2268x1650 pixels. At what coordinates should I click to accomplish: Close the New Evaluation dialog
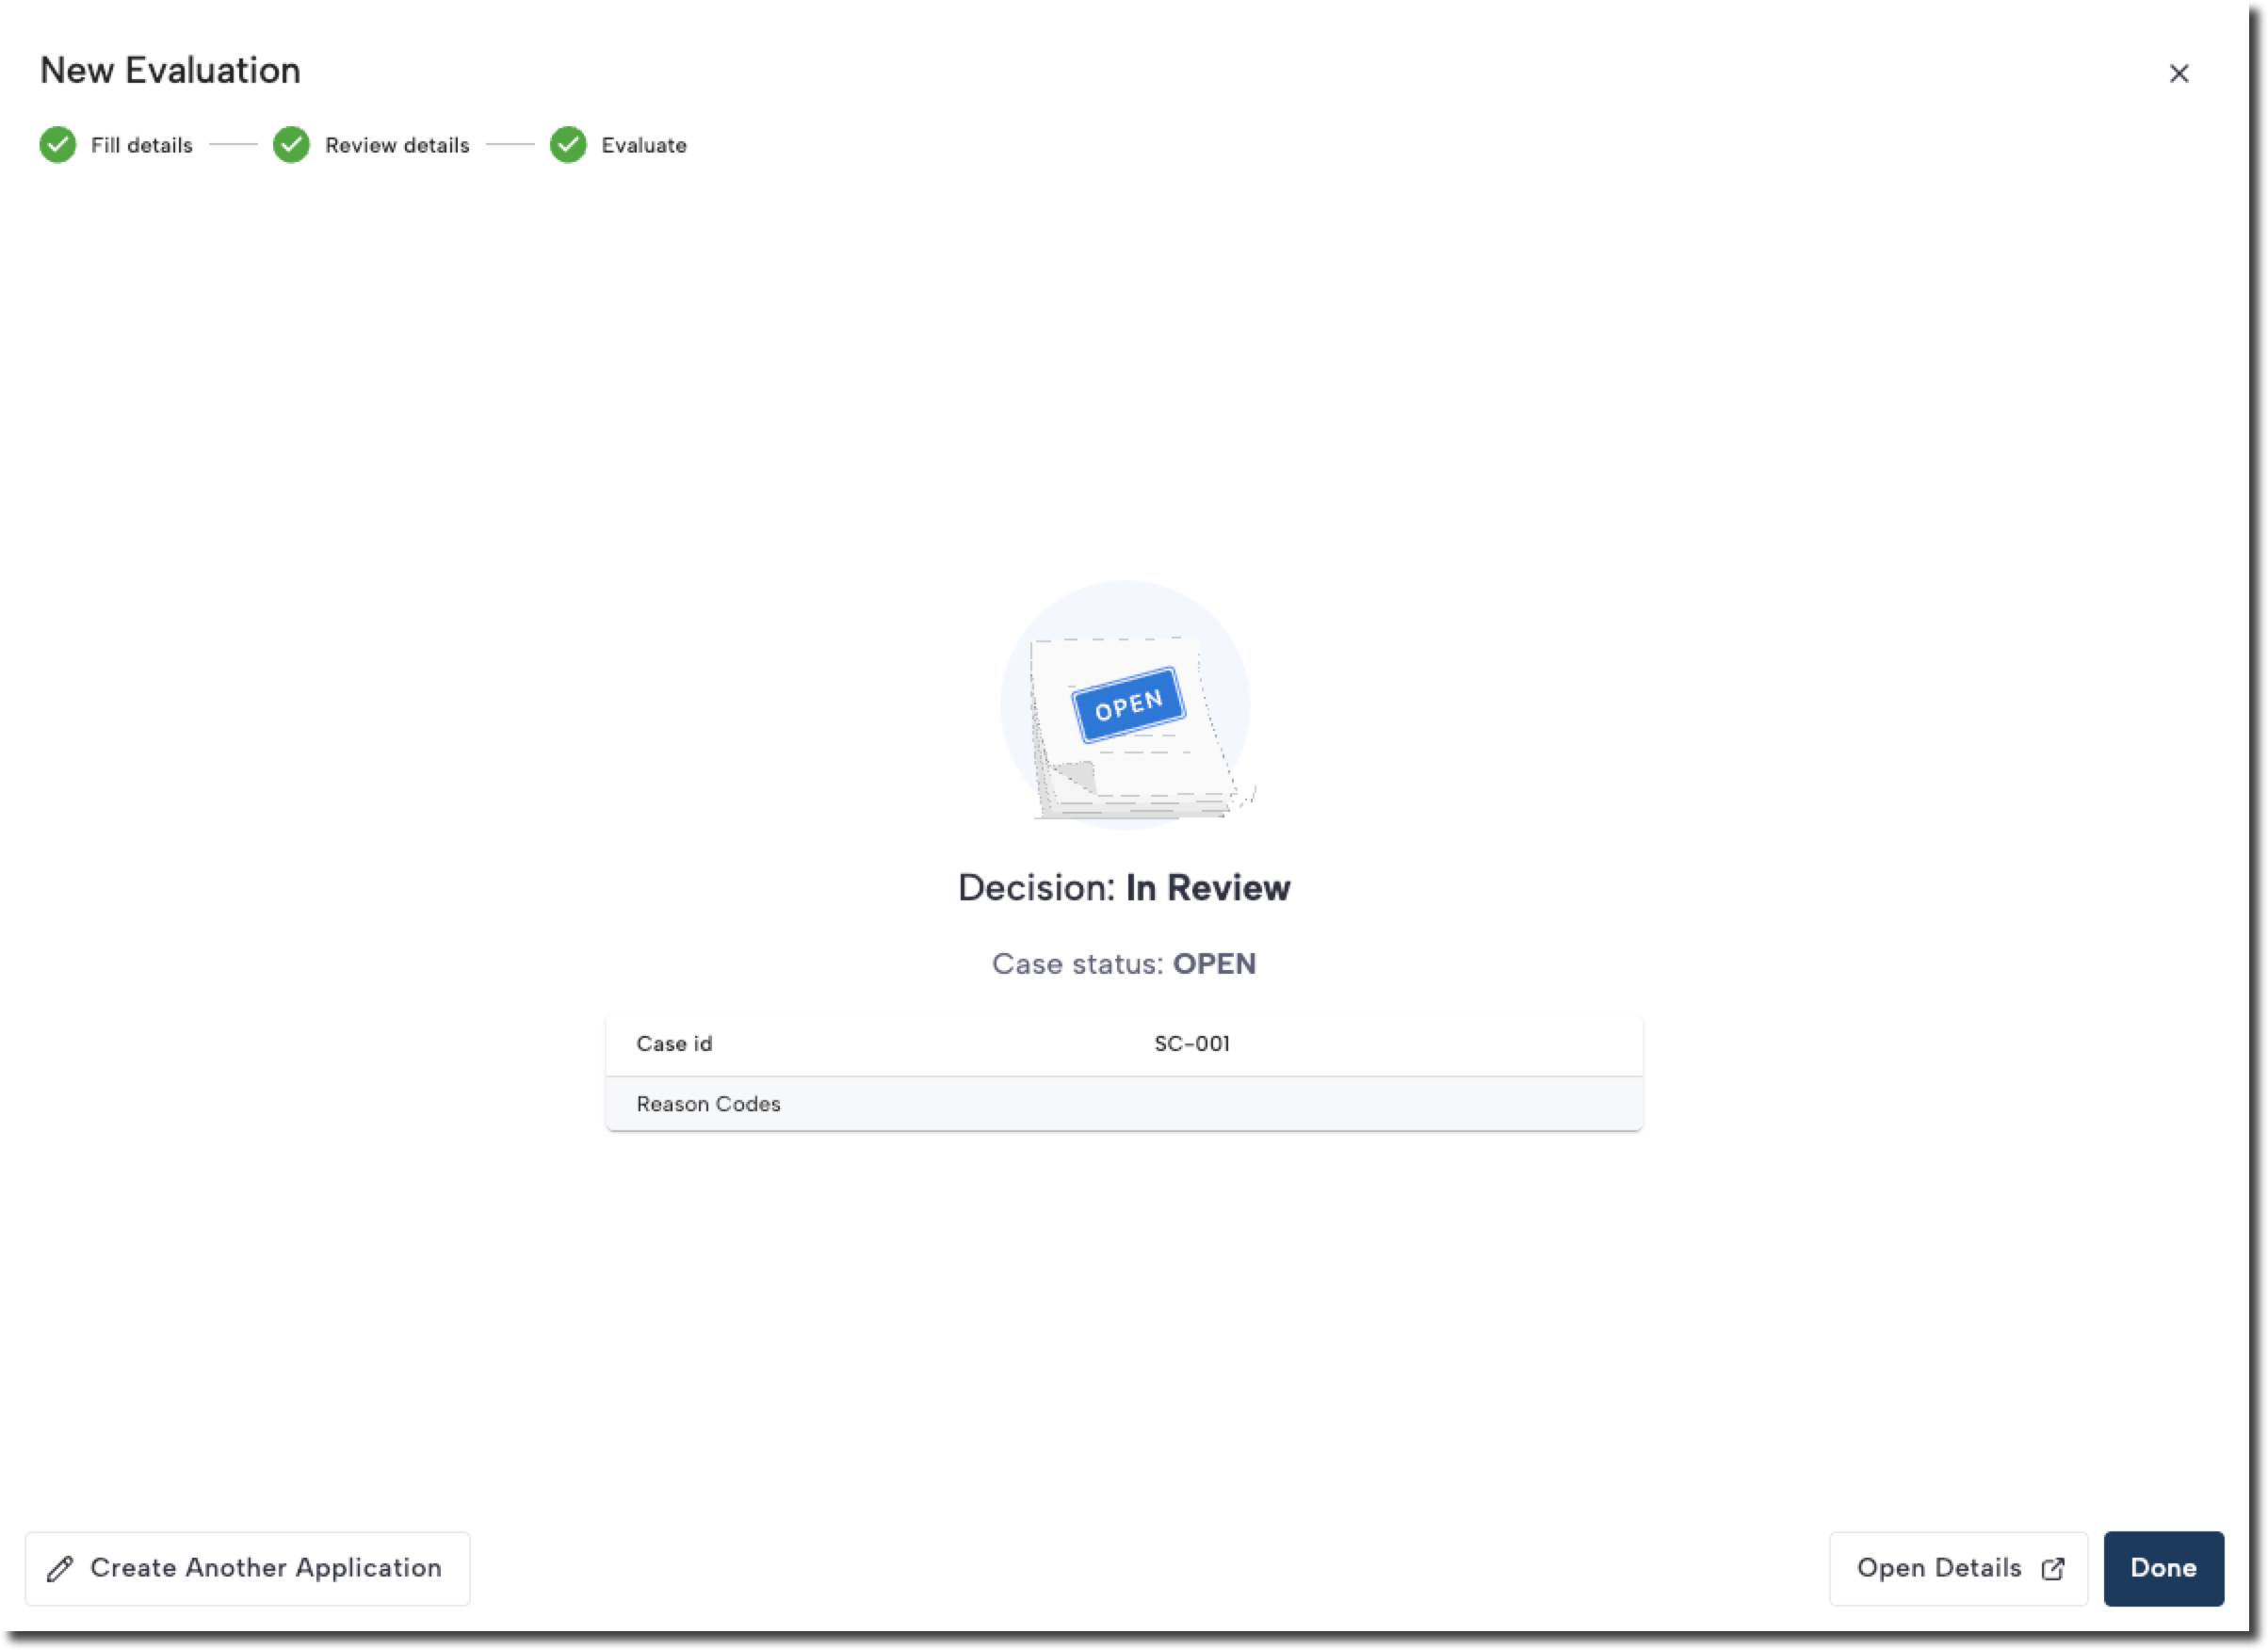pos(2178,74)
